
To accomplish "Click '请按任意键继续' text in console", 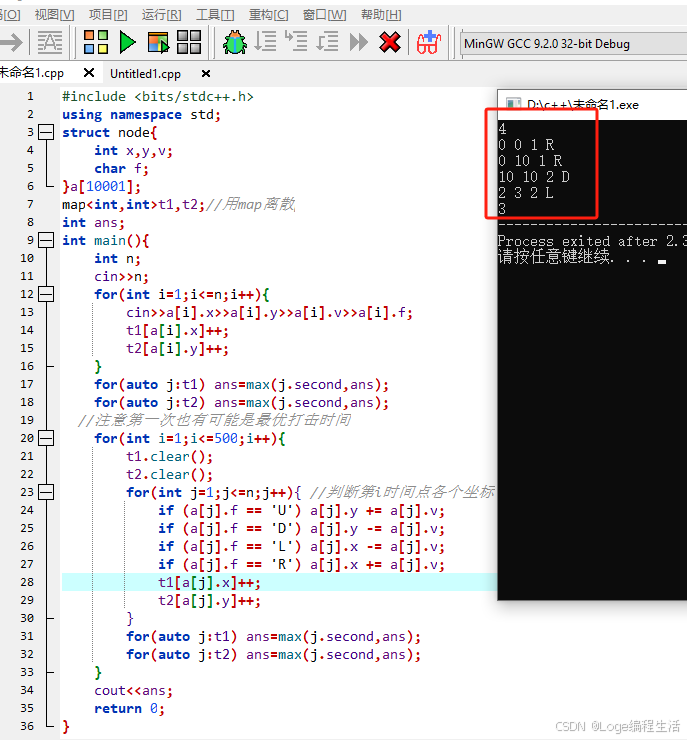I will click(554, 257).
